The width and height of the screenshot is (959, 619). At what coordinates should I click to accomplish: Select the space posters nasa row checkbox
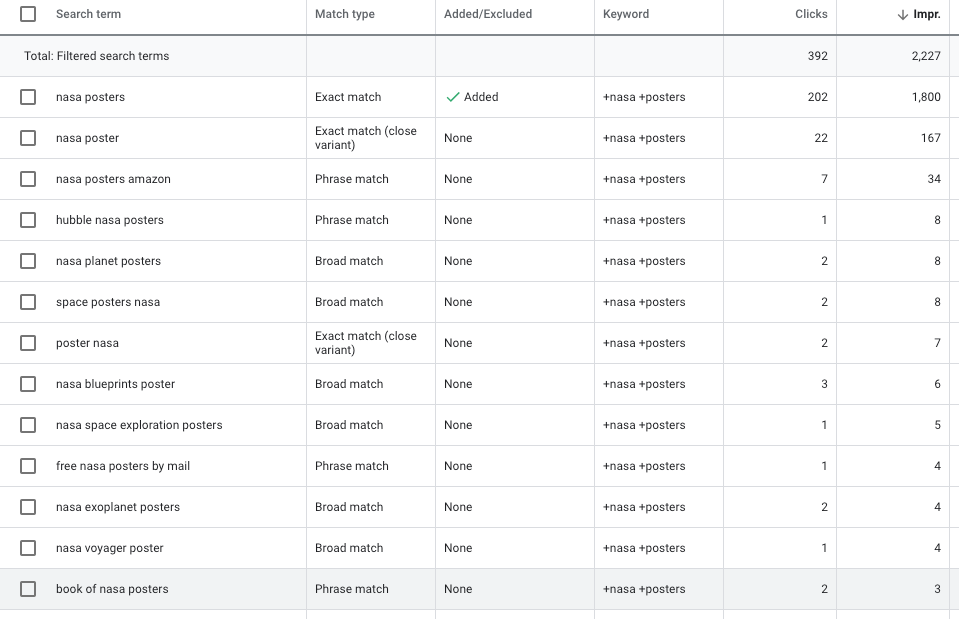[28, 302]
